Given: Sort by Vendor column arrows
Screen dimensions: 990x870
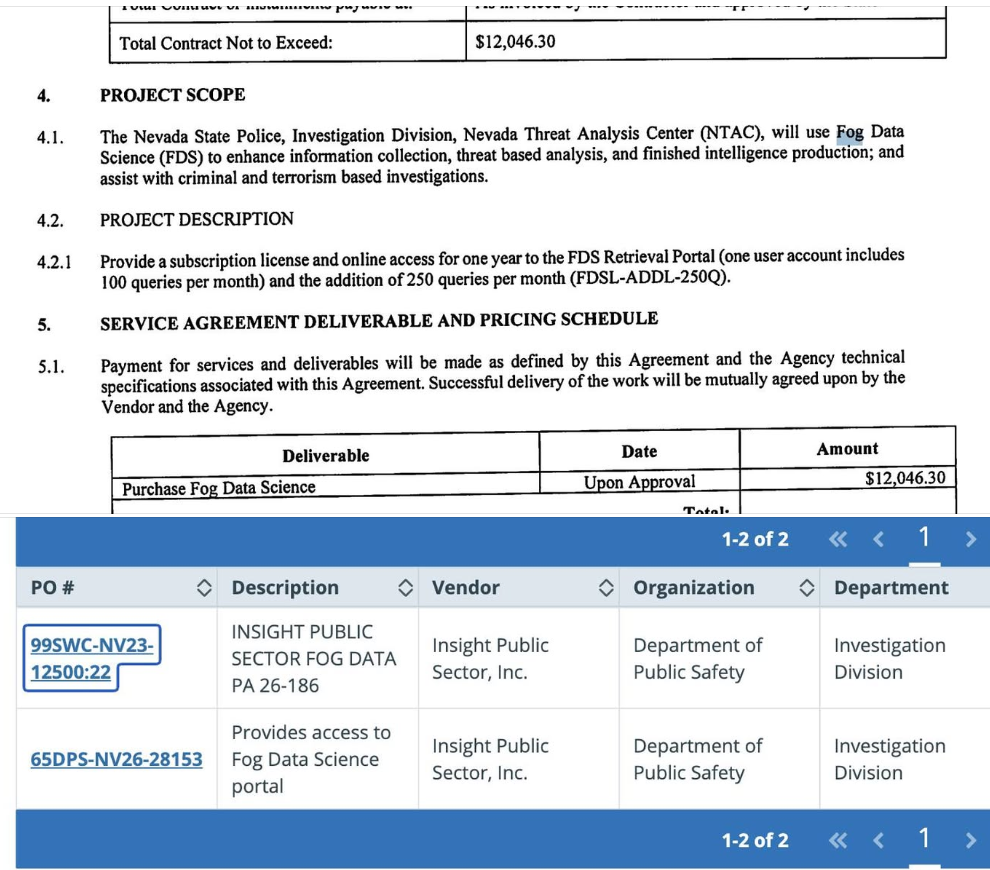Looking at the screenshot, I should pos(606,588).
